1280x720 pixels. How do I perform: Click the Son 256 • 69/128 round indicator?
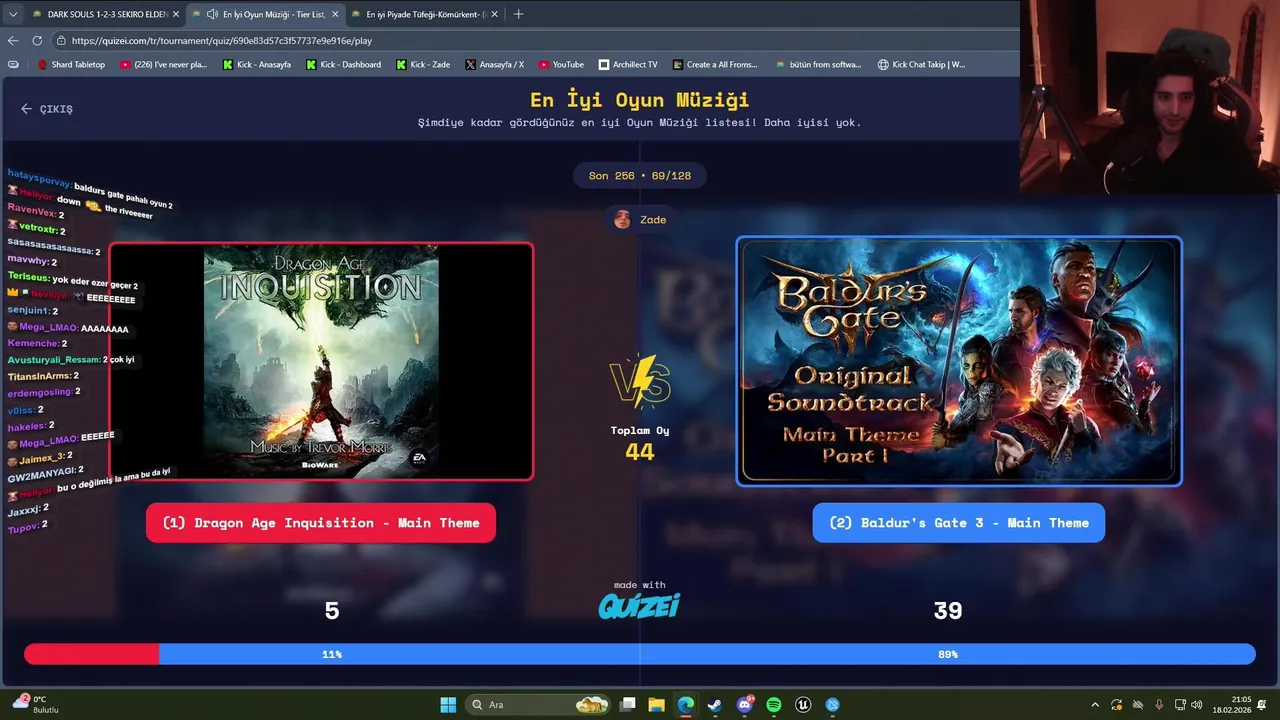(x=640, y=176)
